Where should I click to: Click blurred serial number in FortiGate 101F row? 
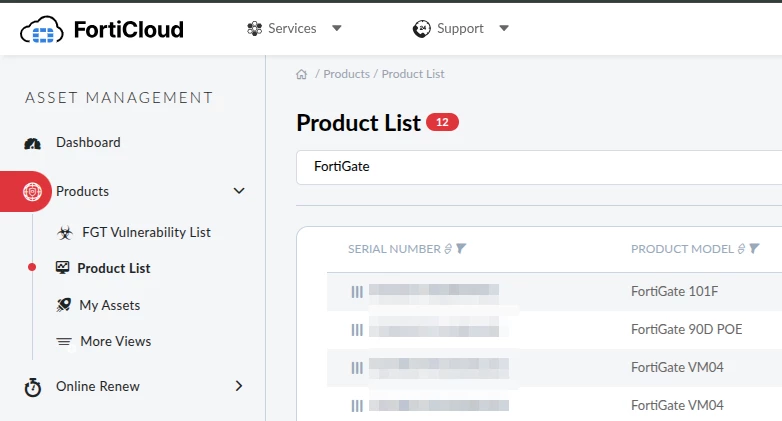(x=434, y=292)
